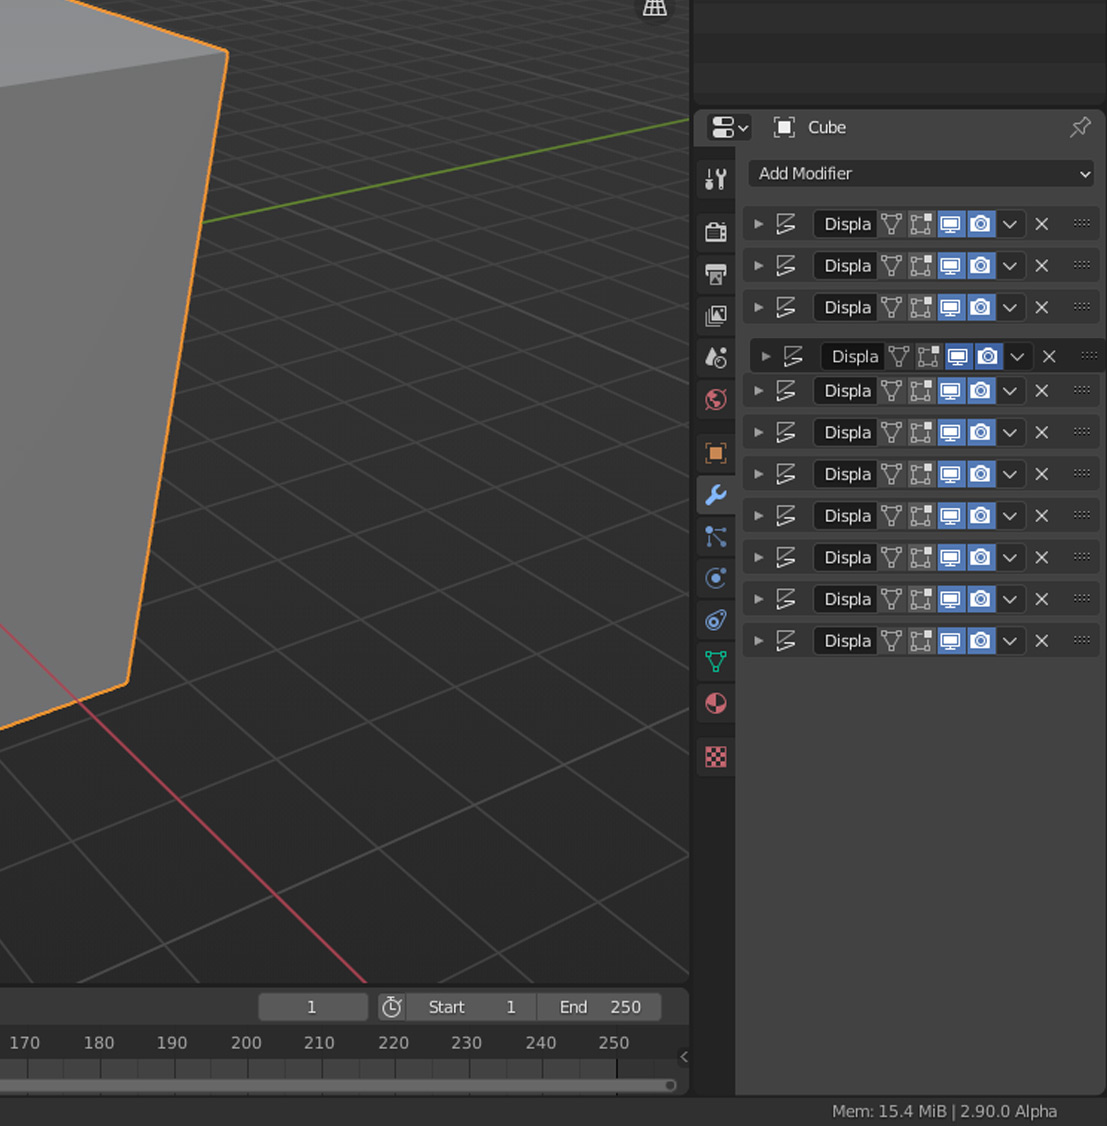The width and height of the screenshot is (1107, 1126).
Task: Open the World properties tab
Action: tap(716, 399)
